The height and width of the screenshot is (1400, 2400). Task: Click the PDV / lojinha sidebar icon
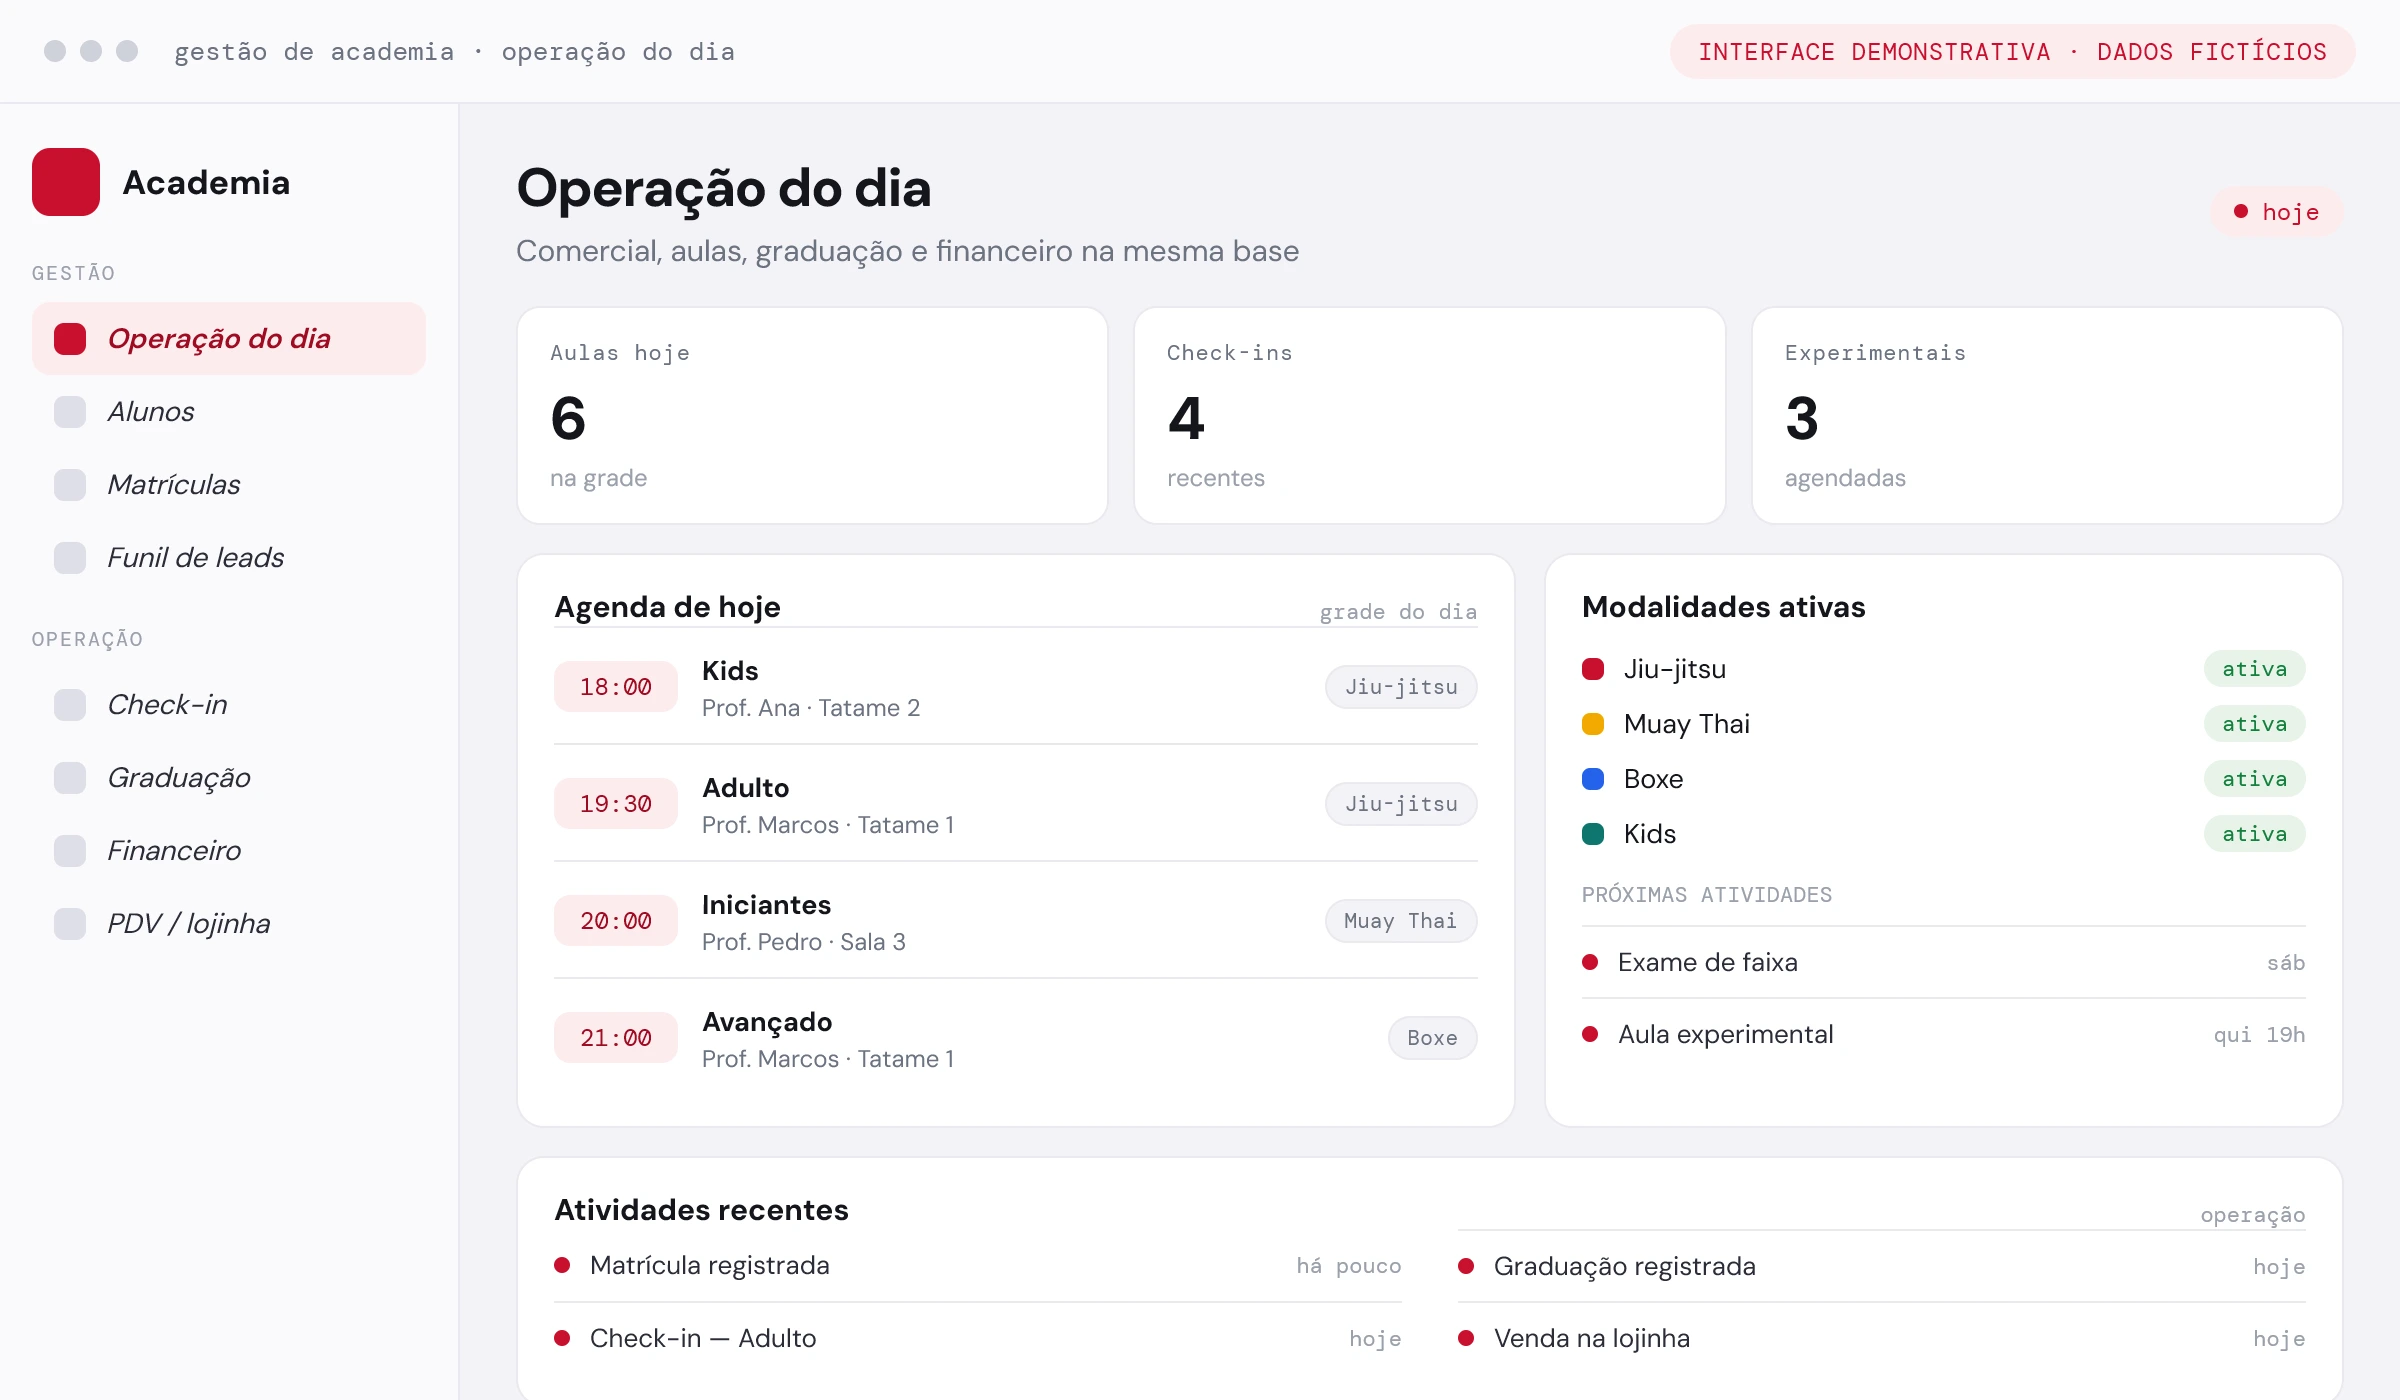pyautogui.click(x=70, y=924)
